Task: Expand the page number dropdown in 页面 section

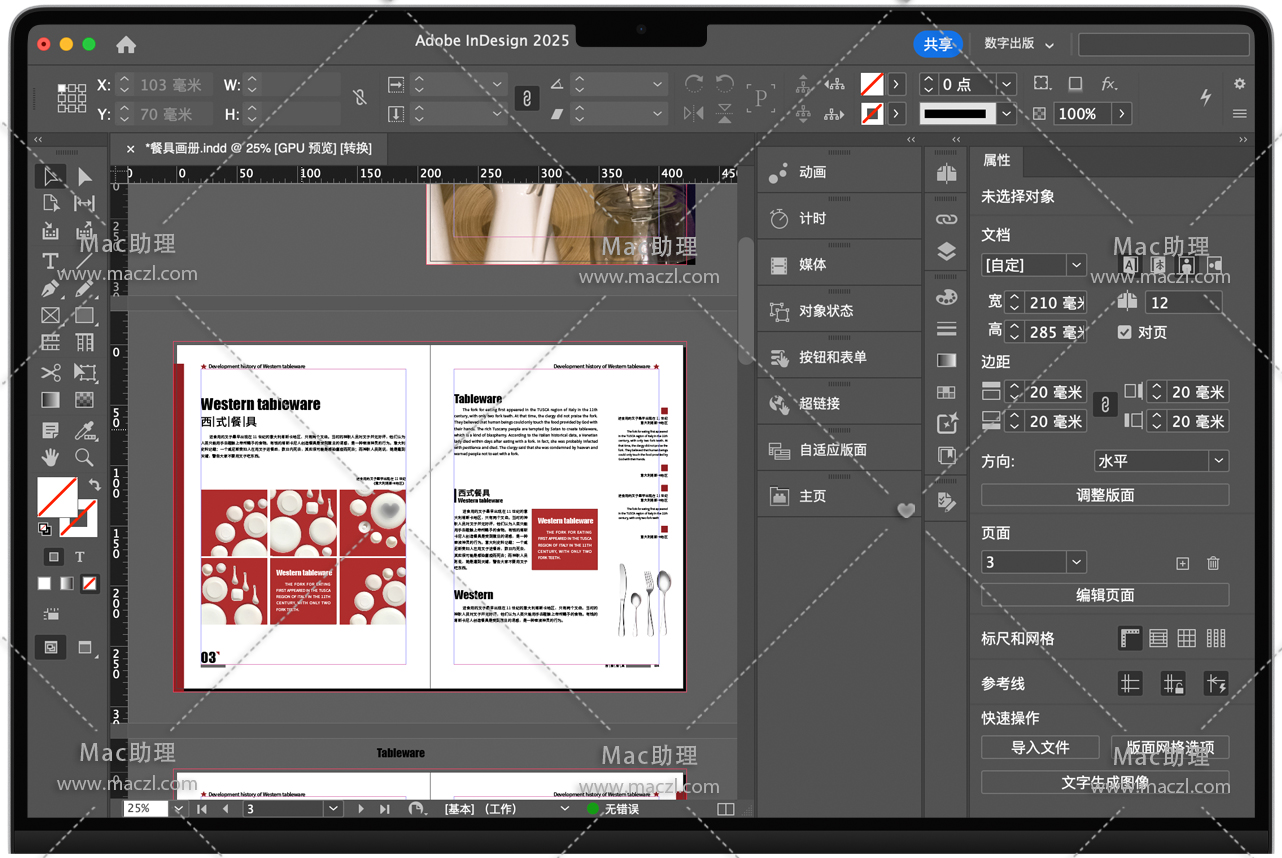Action: (1076, 562)
